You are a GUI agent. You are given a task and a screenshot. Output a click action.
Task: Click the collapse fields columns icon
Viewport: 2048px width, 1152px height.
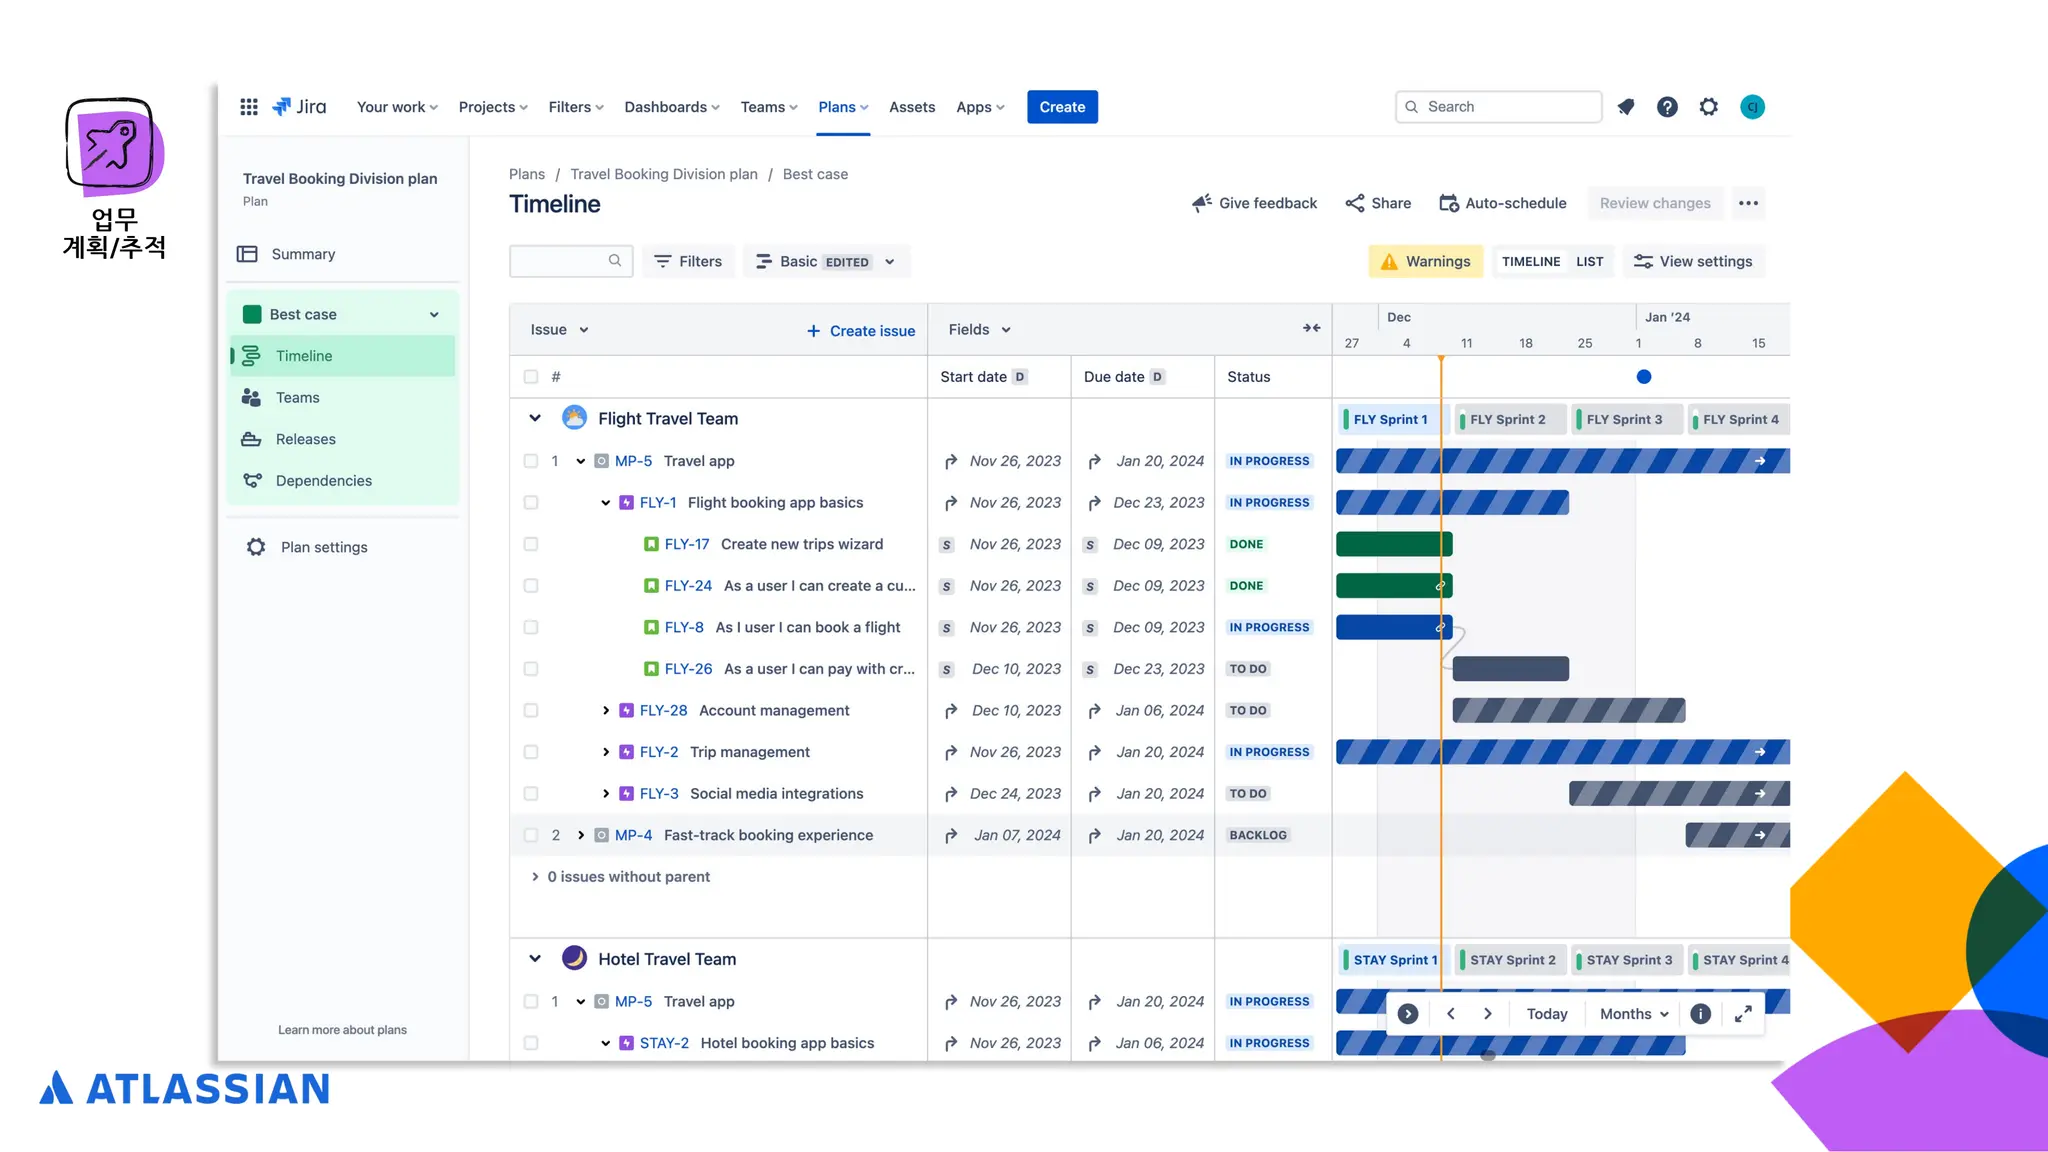pyautogui.click(x=1311, y=329)
